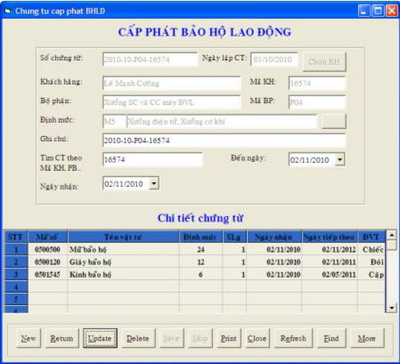400x364 pixels.
Task: Click grid scrollbar up arrow
Action: [392, 234]
